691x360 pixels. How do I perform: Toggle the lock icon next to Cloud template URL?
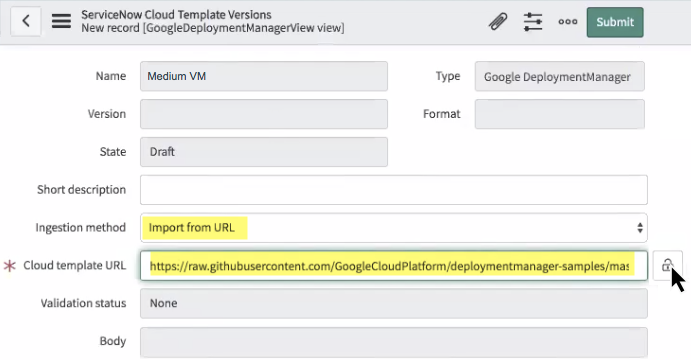coord(667,265)
